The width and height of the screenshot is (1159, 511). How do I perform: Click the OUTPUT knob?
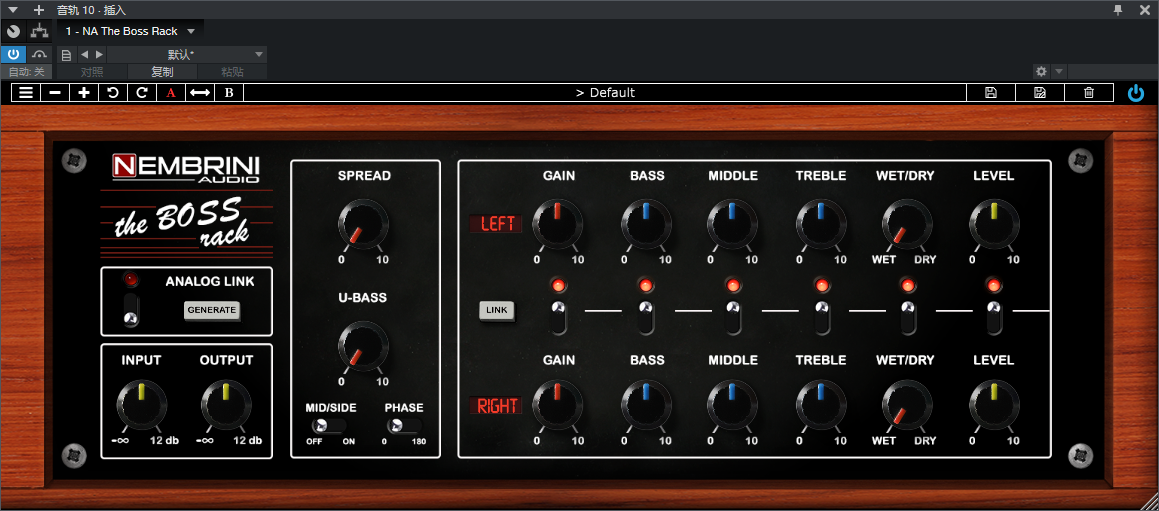[227, 405]
